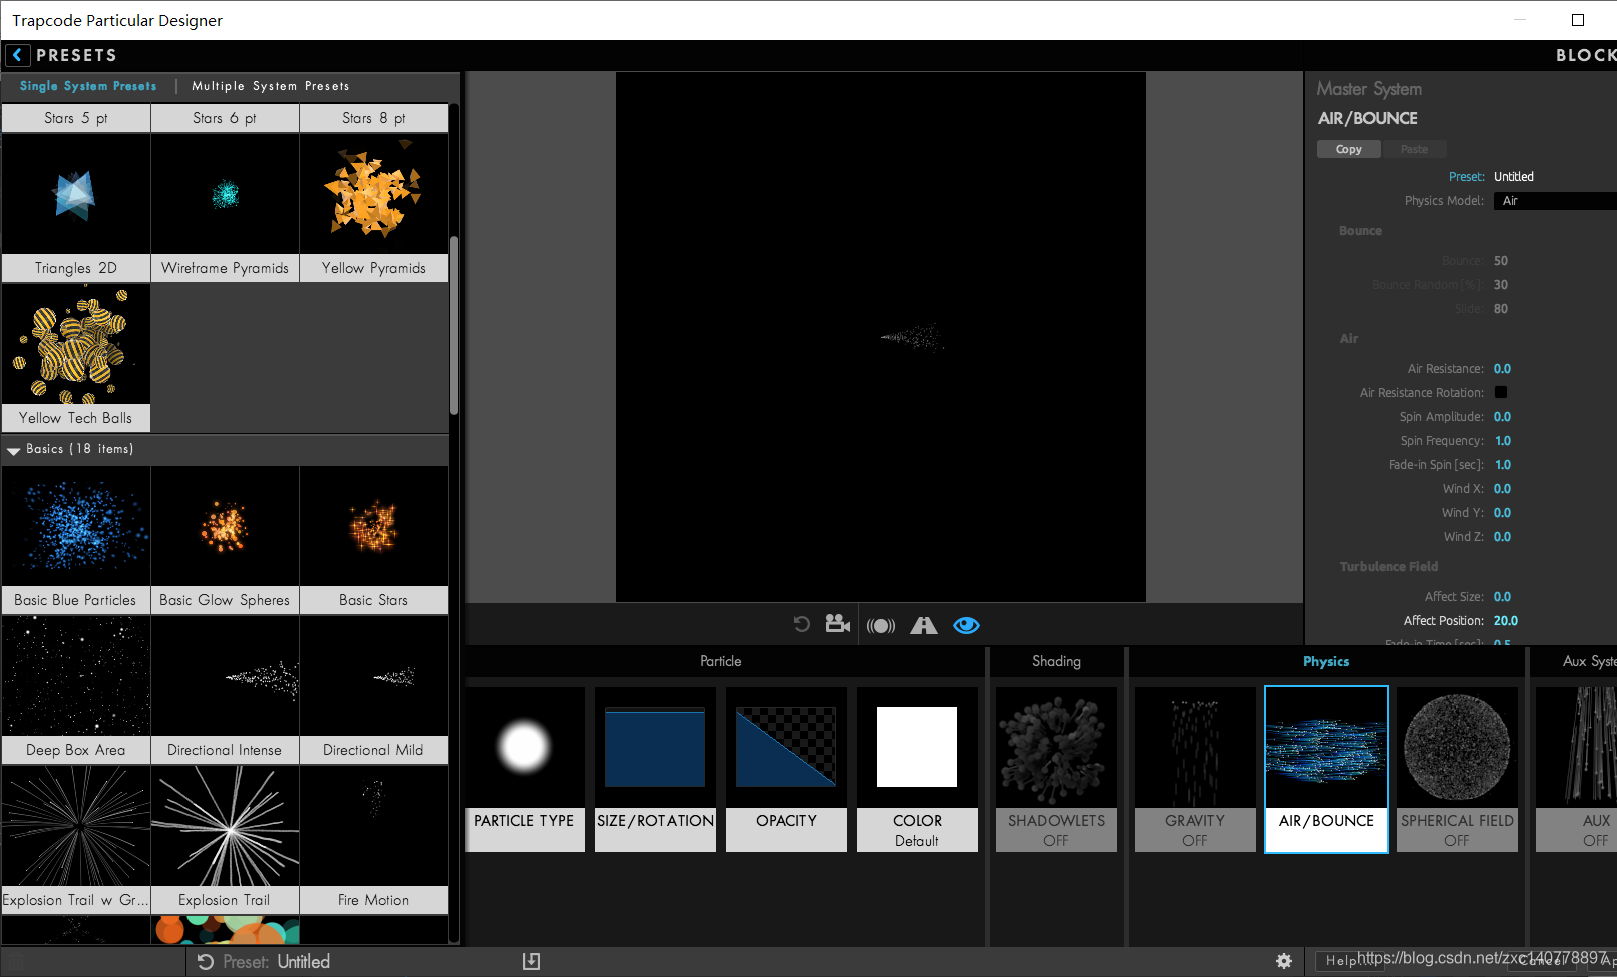The image size is (1617, 977).
Task: Click the Affect Position value 20.0
Action: 1506,621
